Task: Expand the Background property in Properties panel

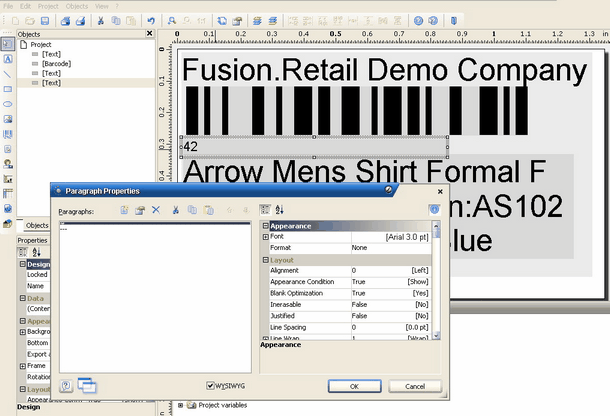Action: tap(23, 332)
